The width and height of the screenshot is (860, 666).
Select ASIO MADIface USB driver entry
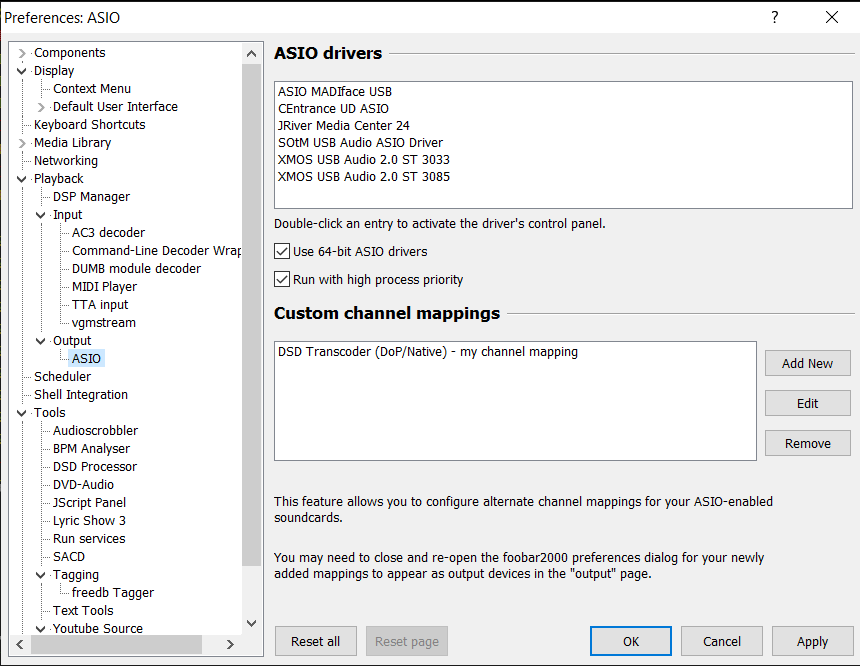point(335,92)
